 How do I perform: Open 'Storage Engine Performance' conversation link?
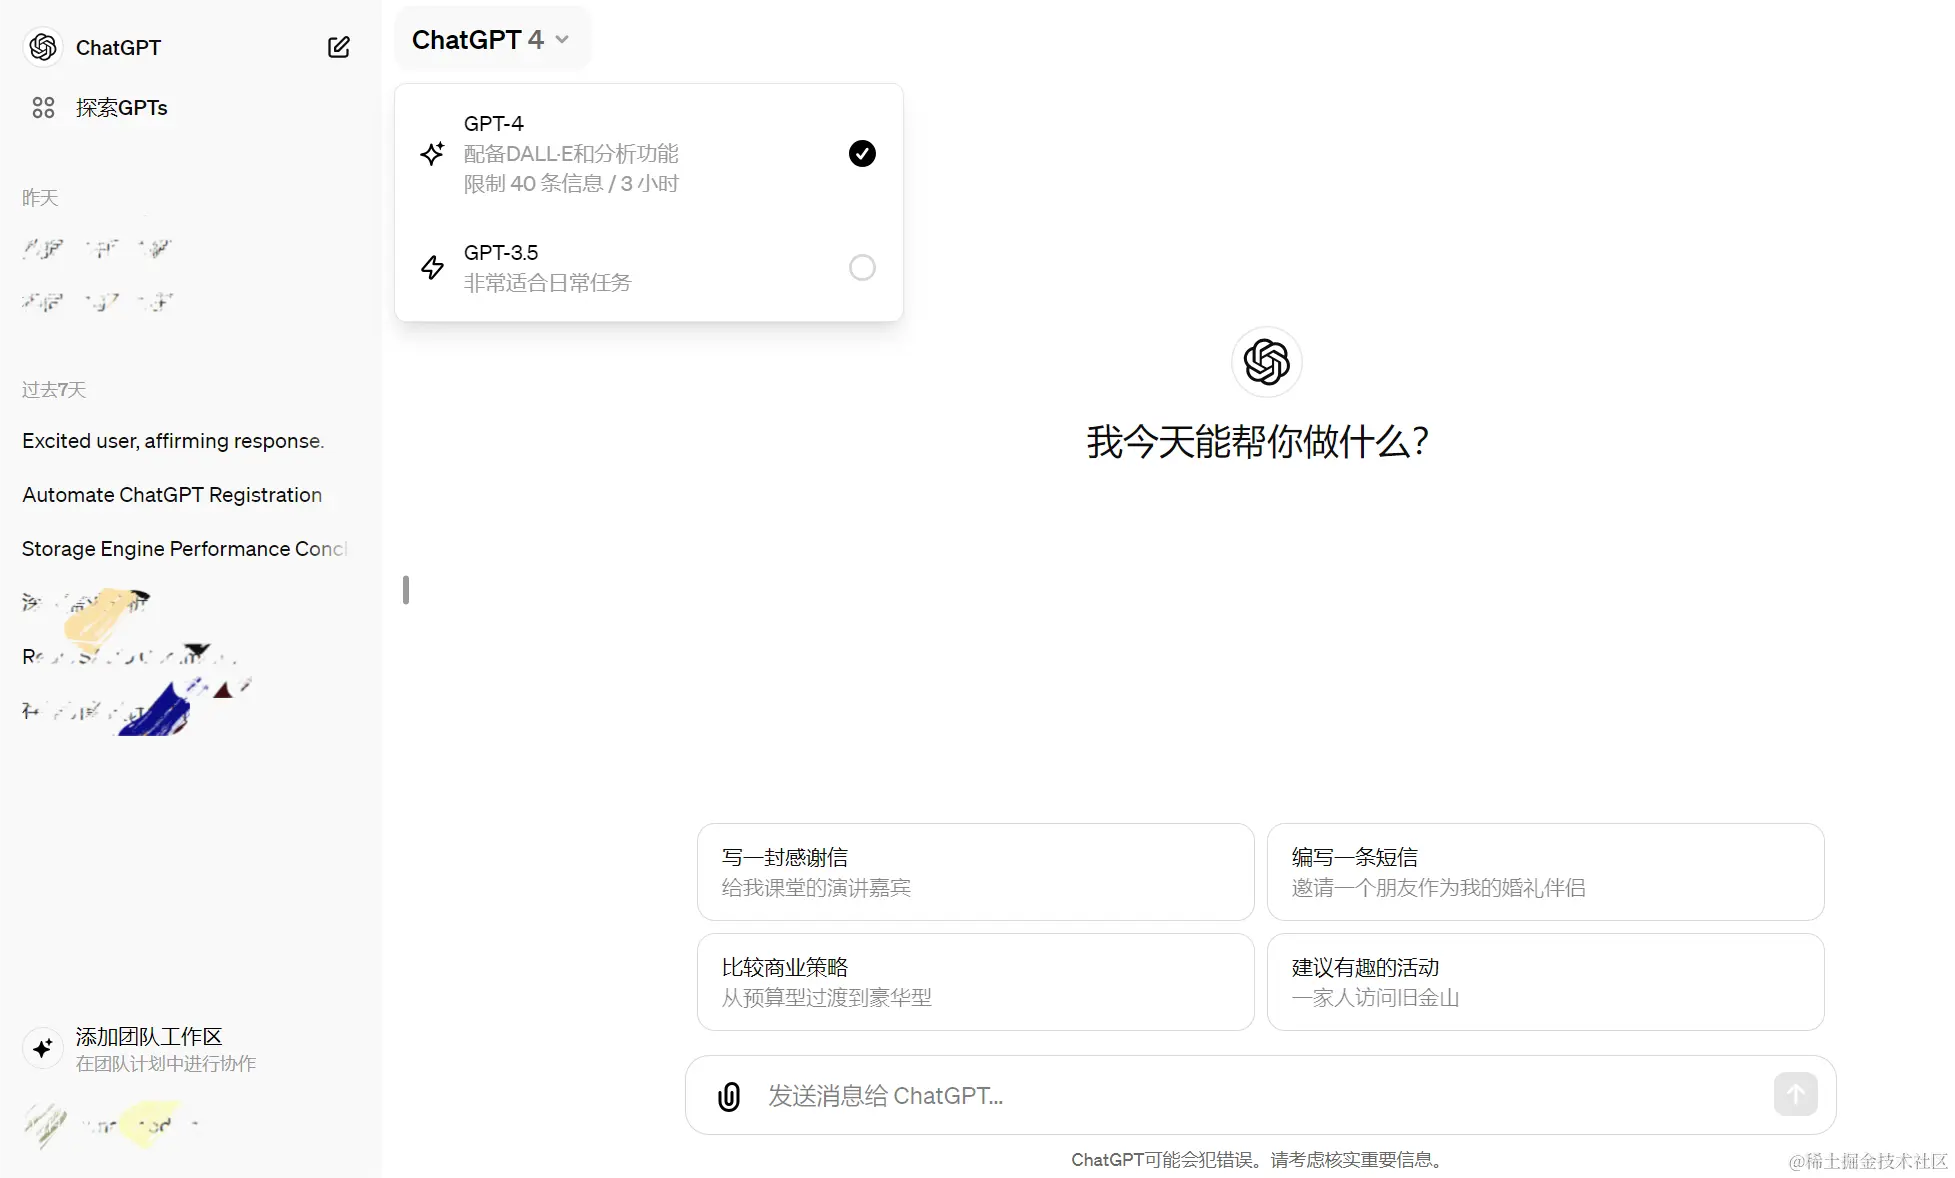click(x=183, y=548)
